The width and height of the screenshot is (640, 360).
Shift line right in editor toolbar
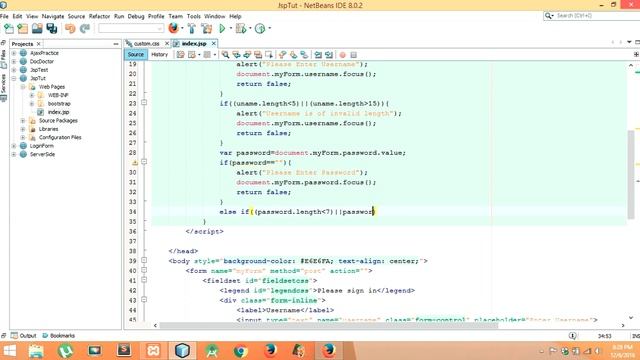(329, 55)
